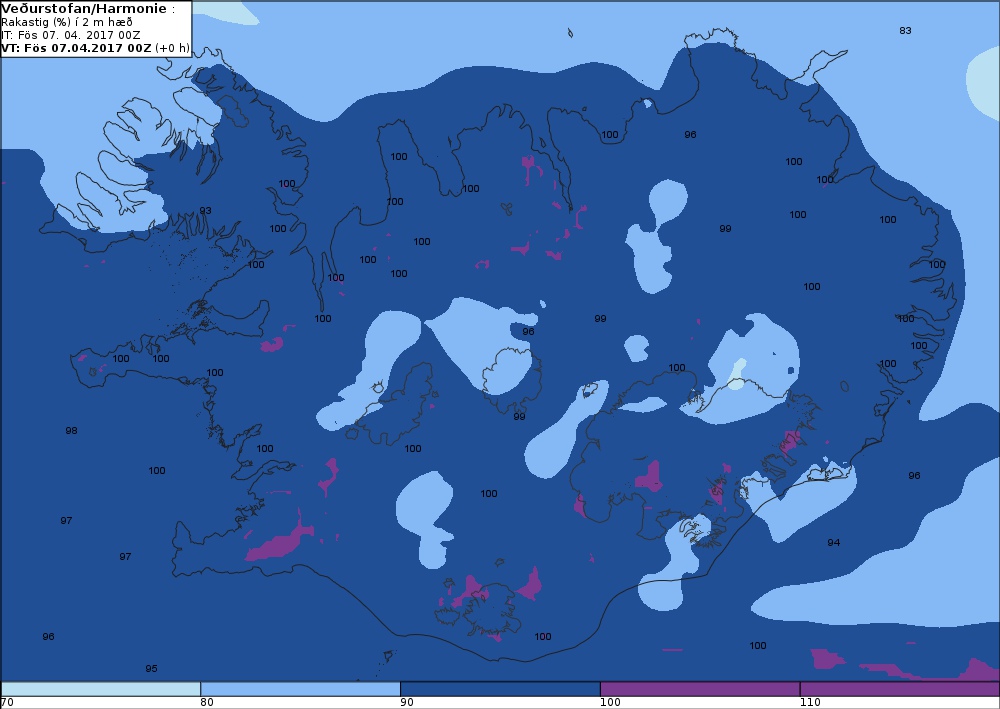Click the legend label 90

(406, 702)
